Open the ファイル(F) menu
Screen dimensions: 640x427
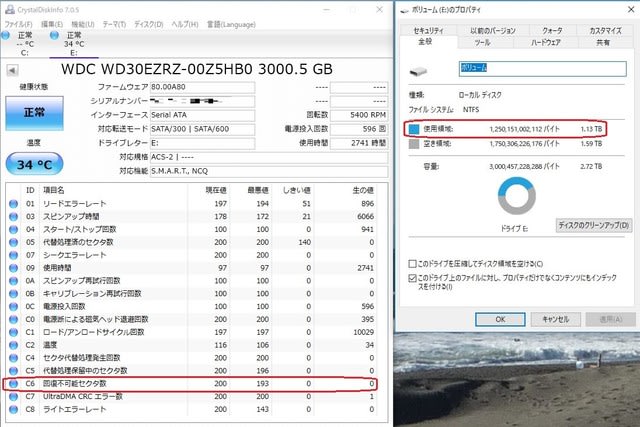click(x=19, y=24)
